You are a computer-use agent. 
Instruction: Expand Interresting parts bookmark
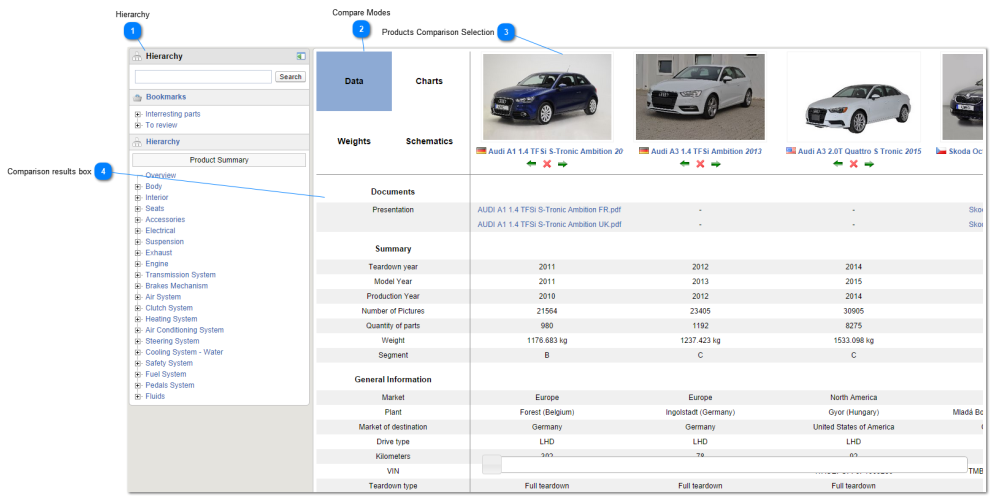click(138, 114)
